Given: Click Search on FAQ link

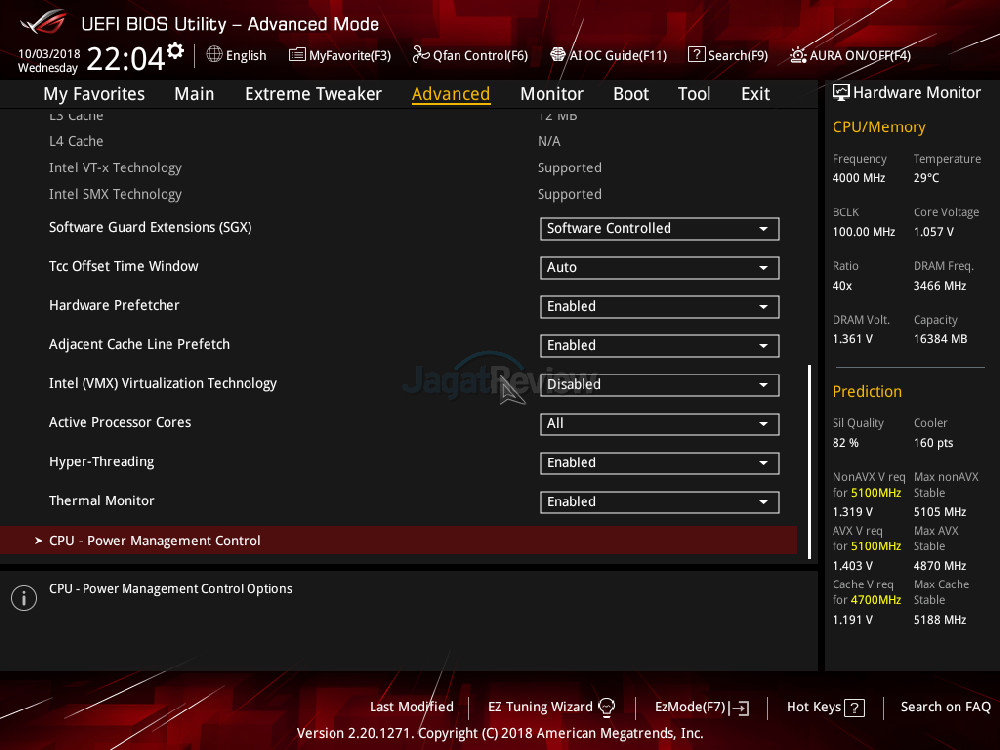Looking at the screenshot, I should coord(945,707).
